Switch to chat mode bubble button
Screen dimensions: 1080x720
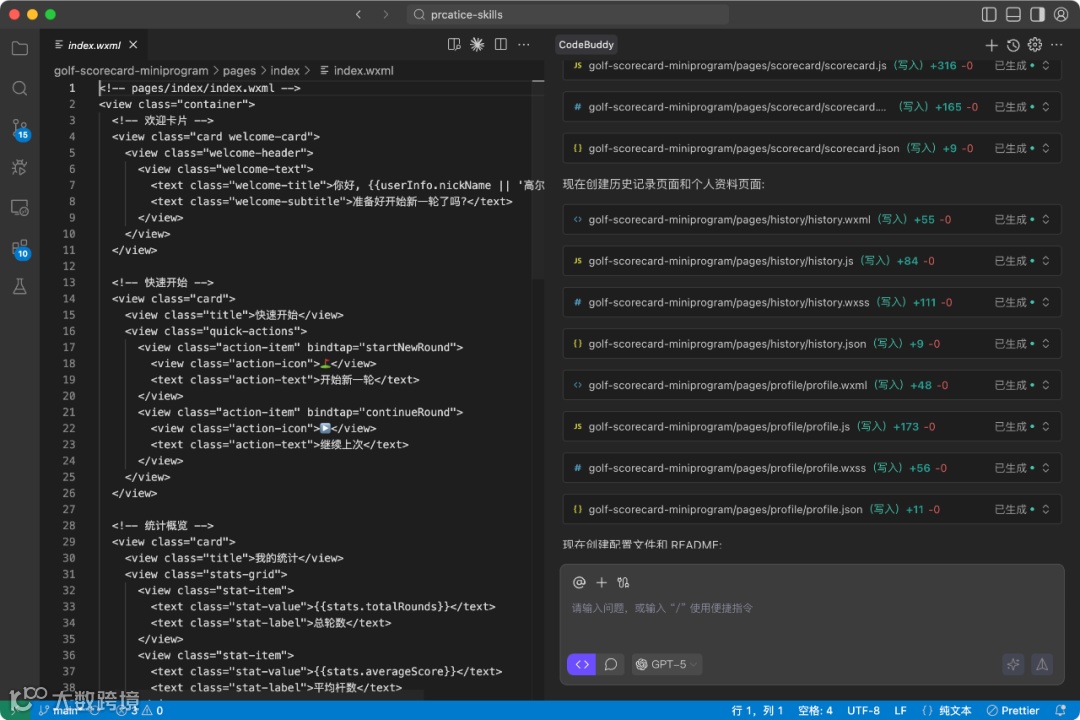pyautogui.click(x=611, y=664)
